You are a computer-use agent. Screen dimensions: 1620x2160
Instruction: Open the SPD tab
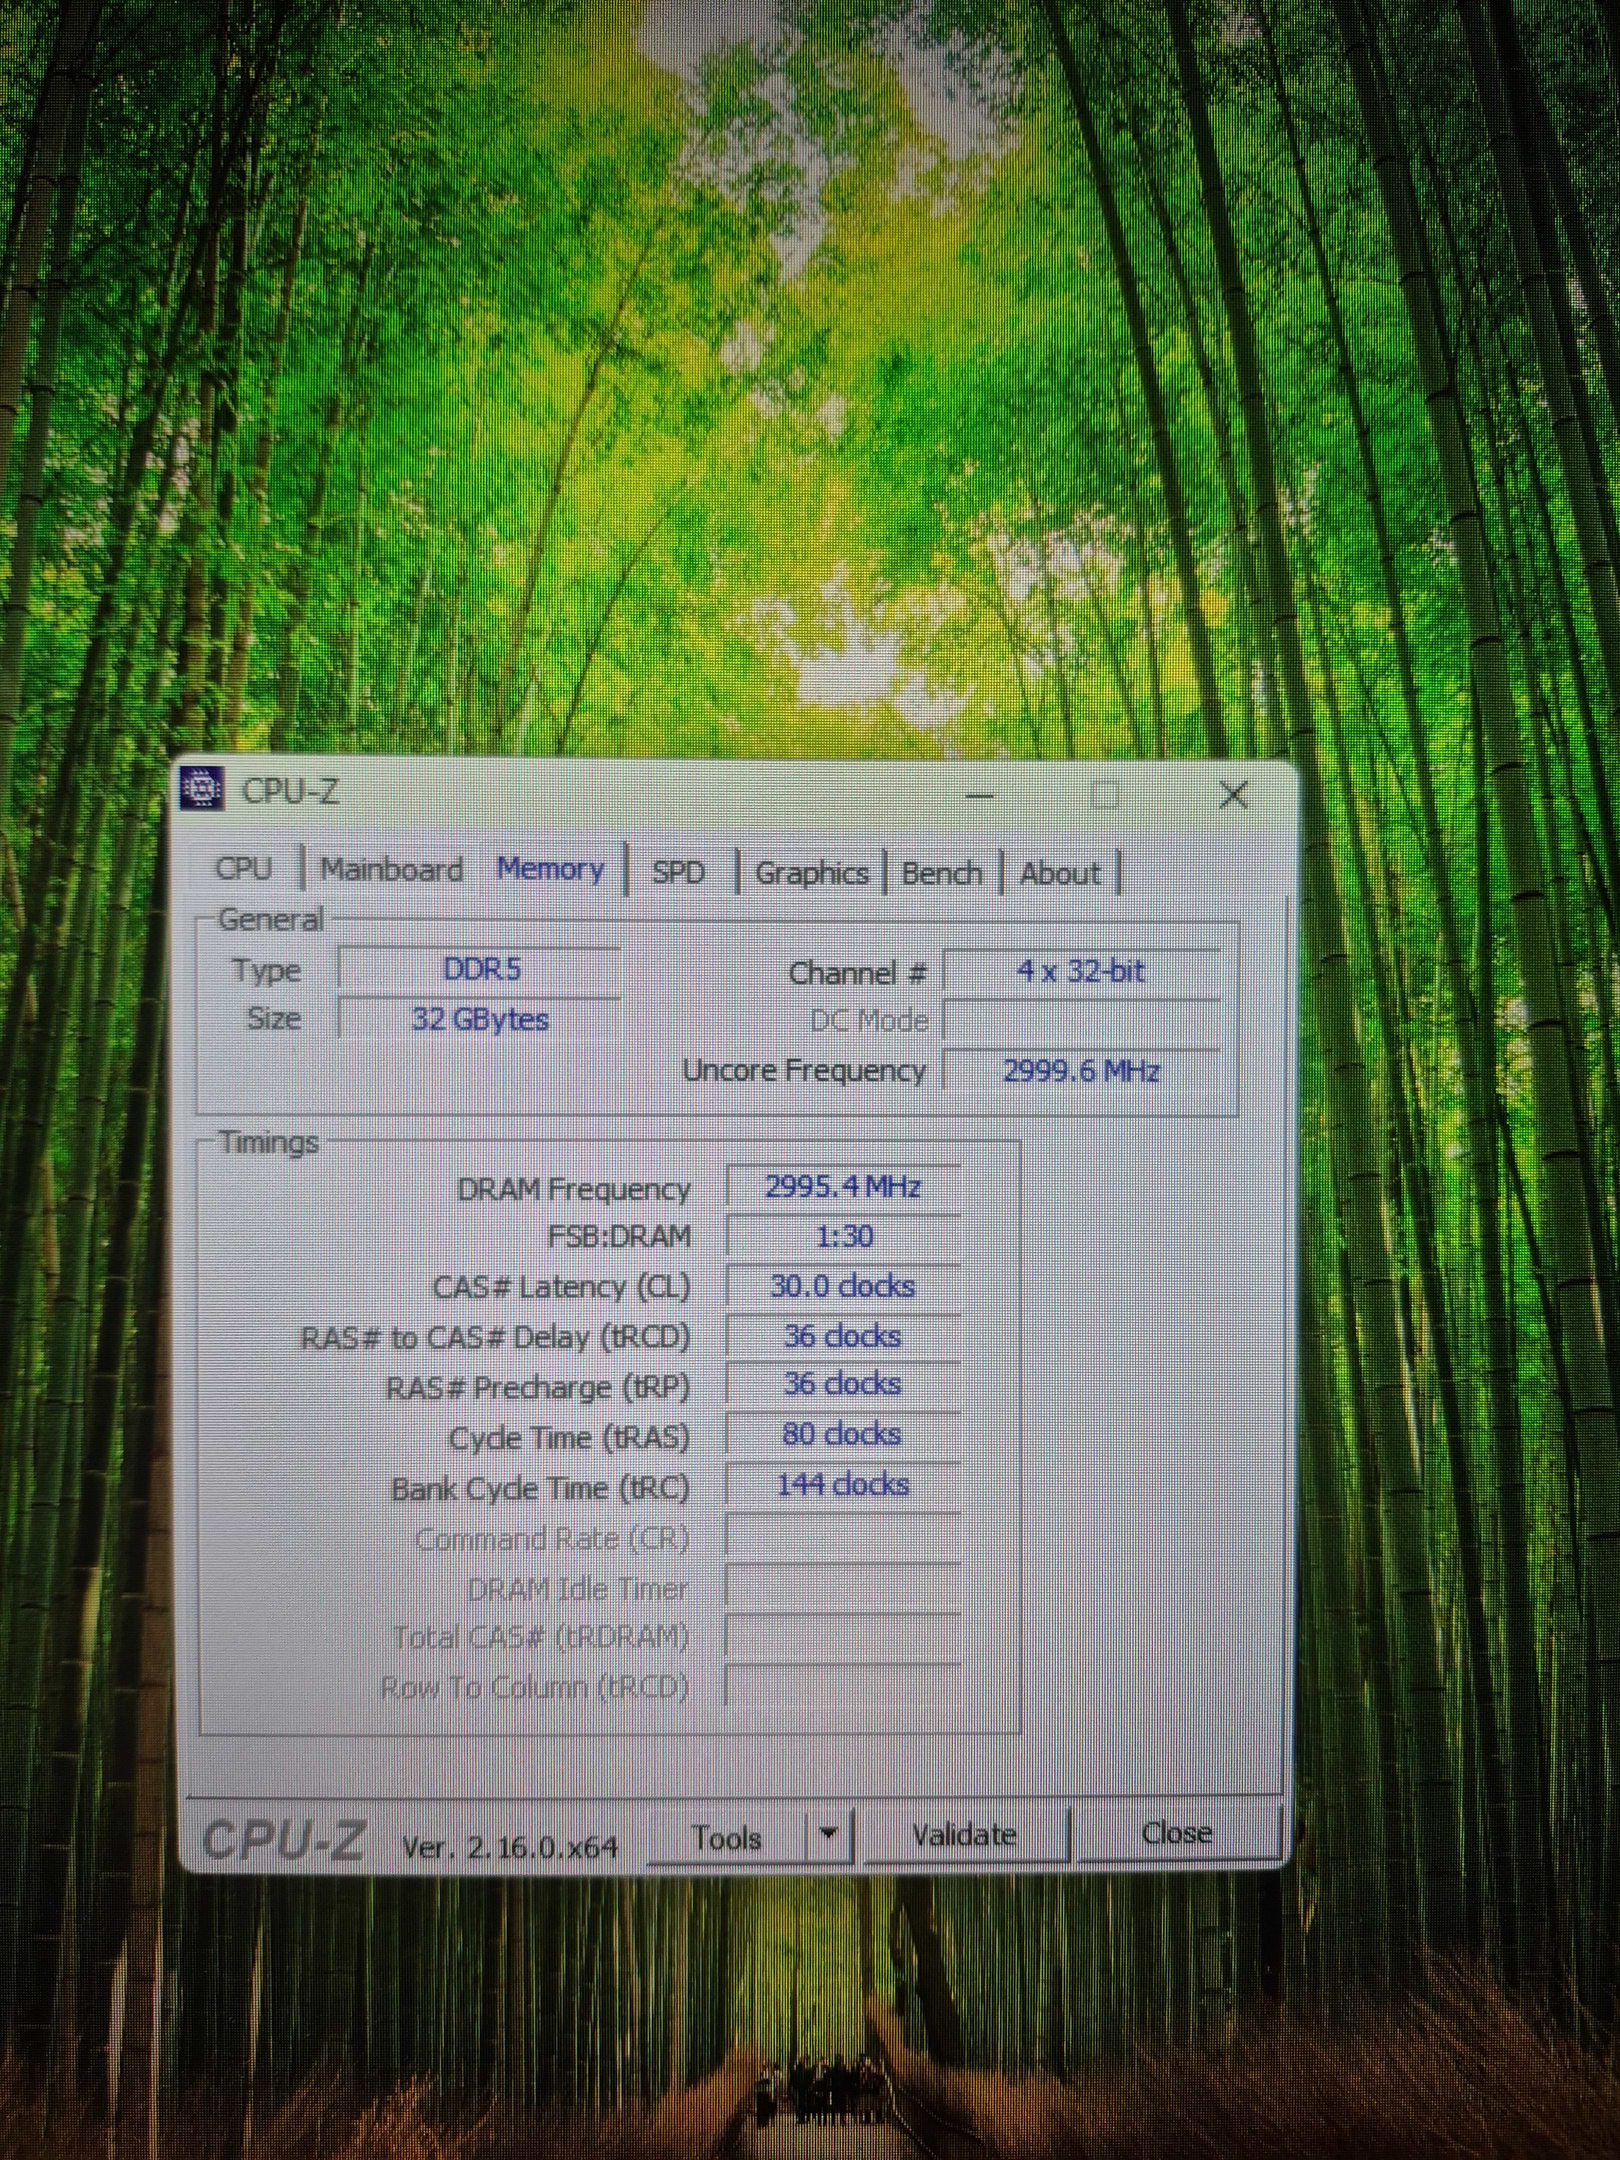click(x=679, y=872)
